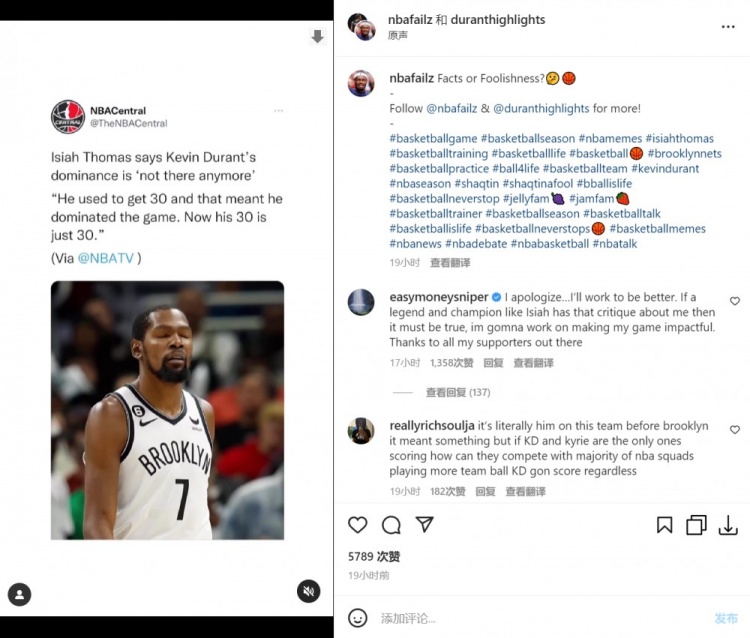This screenshot has width=750, height=638.
Task: Click the Kevin Durant photo in the tweet
Action: pos(167,410)
